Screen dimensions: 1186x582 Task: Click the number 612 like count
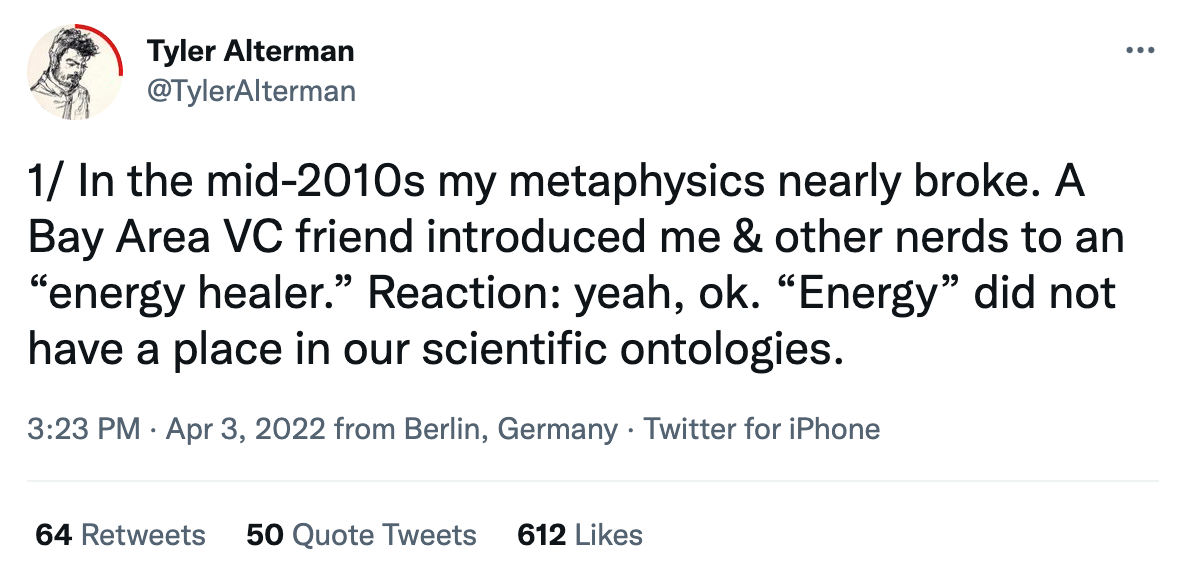542,535
